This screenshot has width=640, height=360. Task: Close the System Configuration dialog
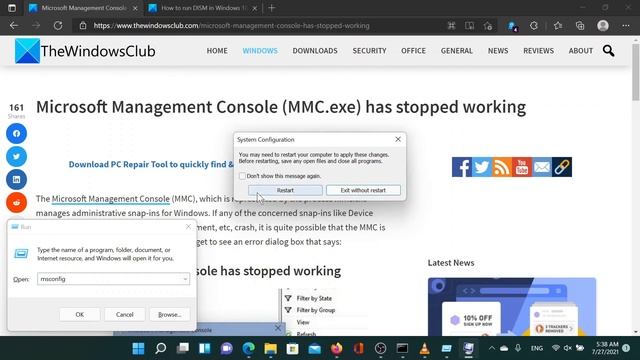(x=398, y=139)
